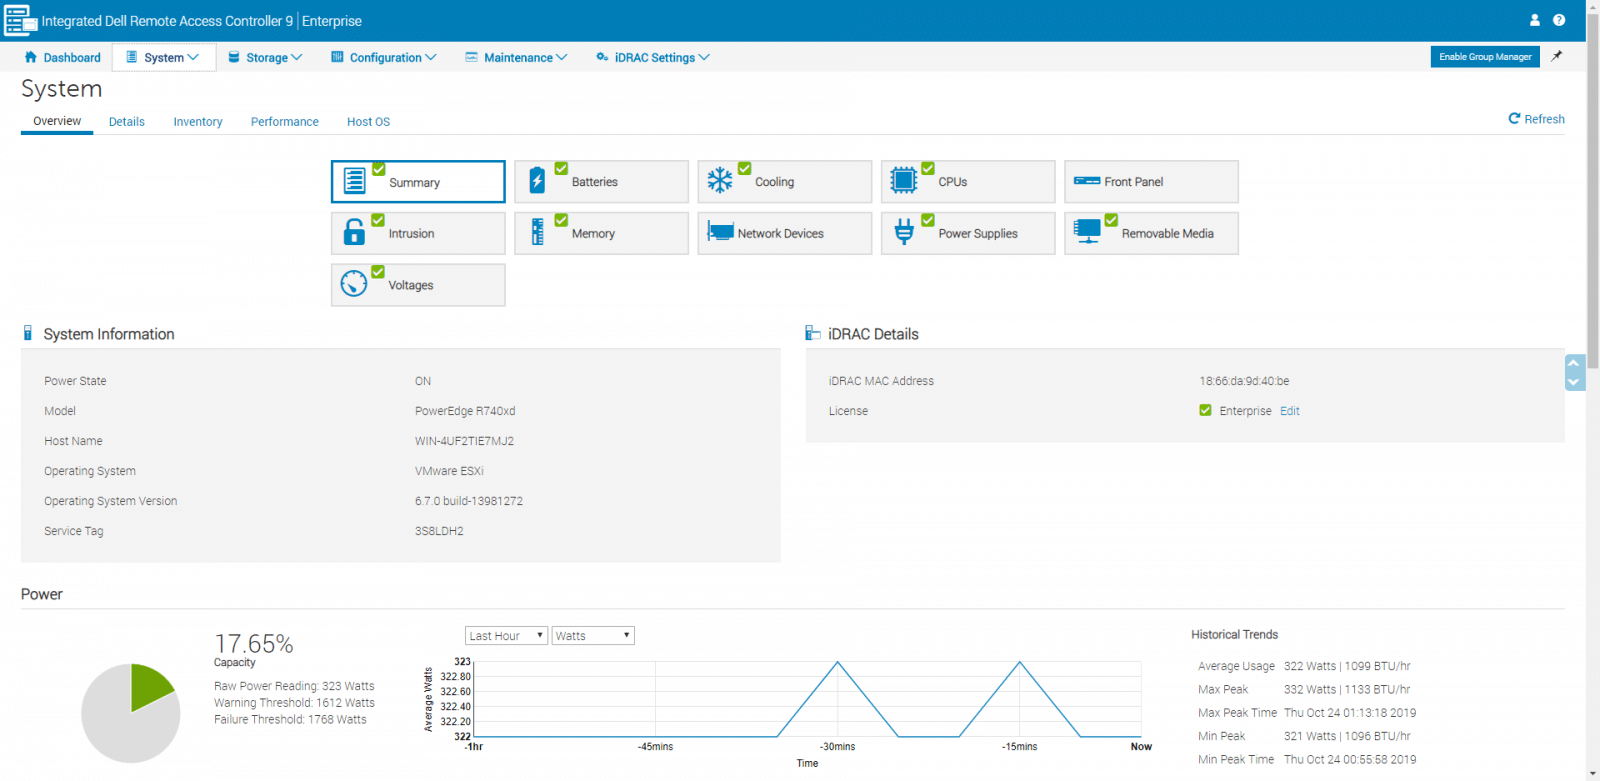Click the Edit license link

pyautogui.click(x=1289, y=411)
